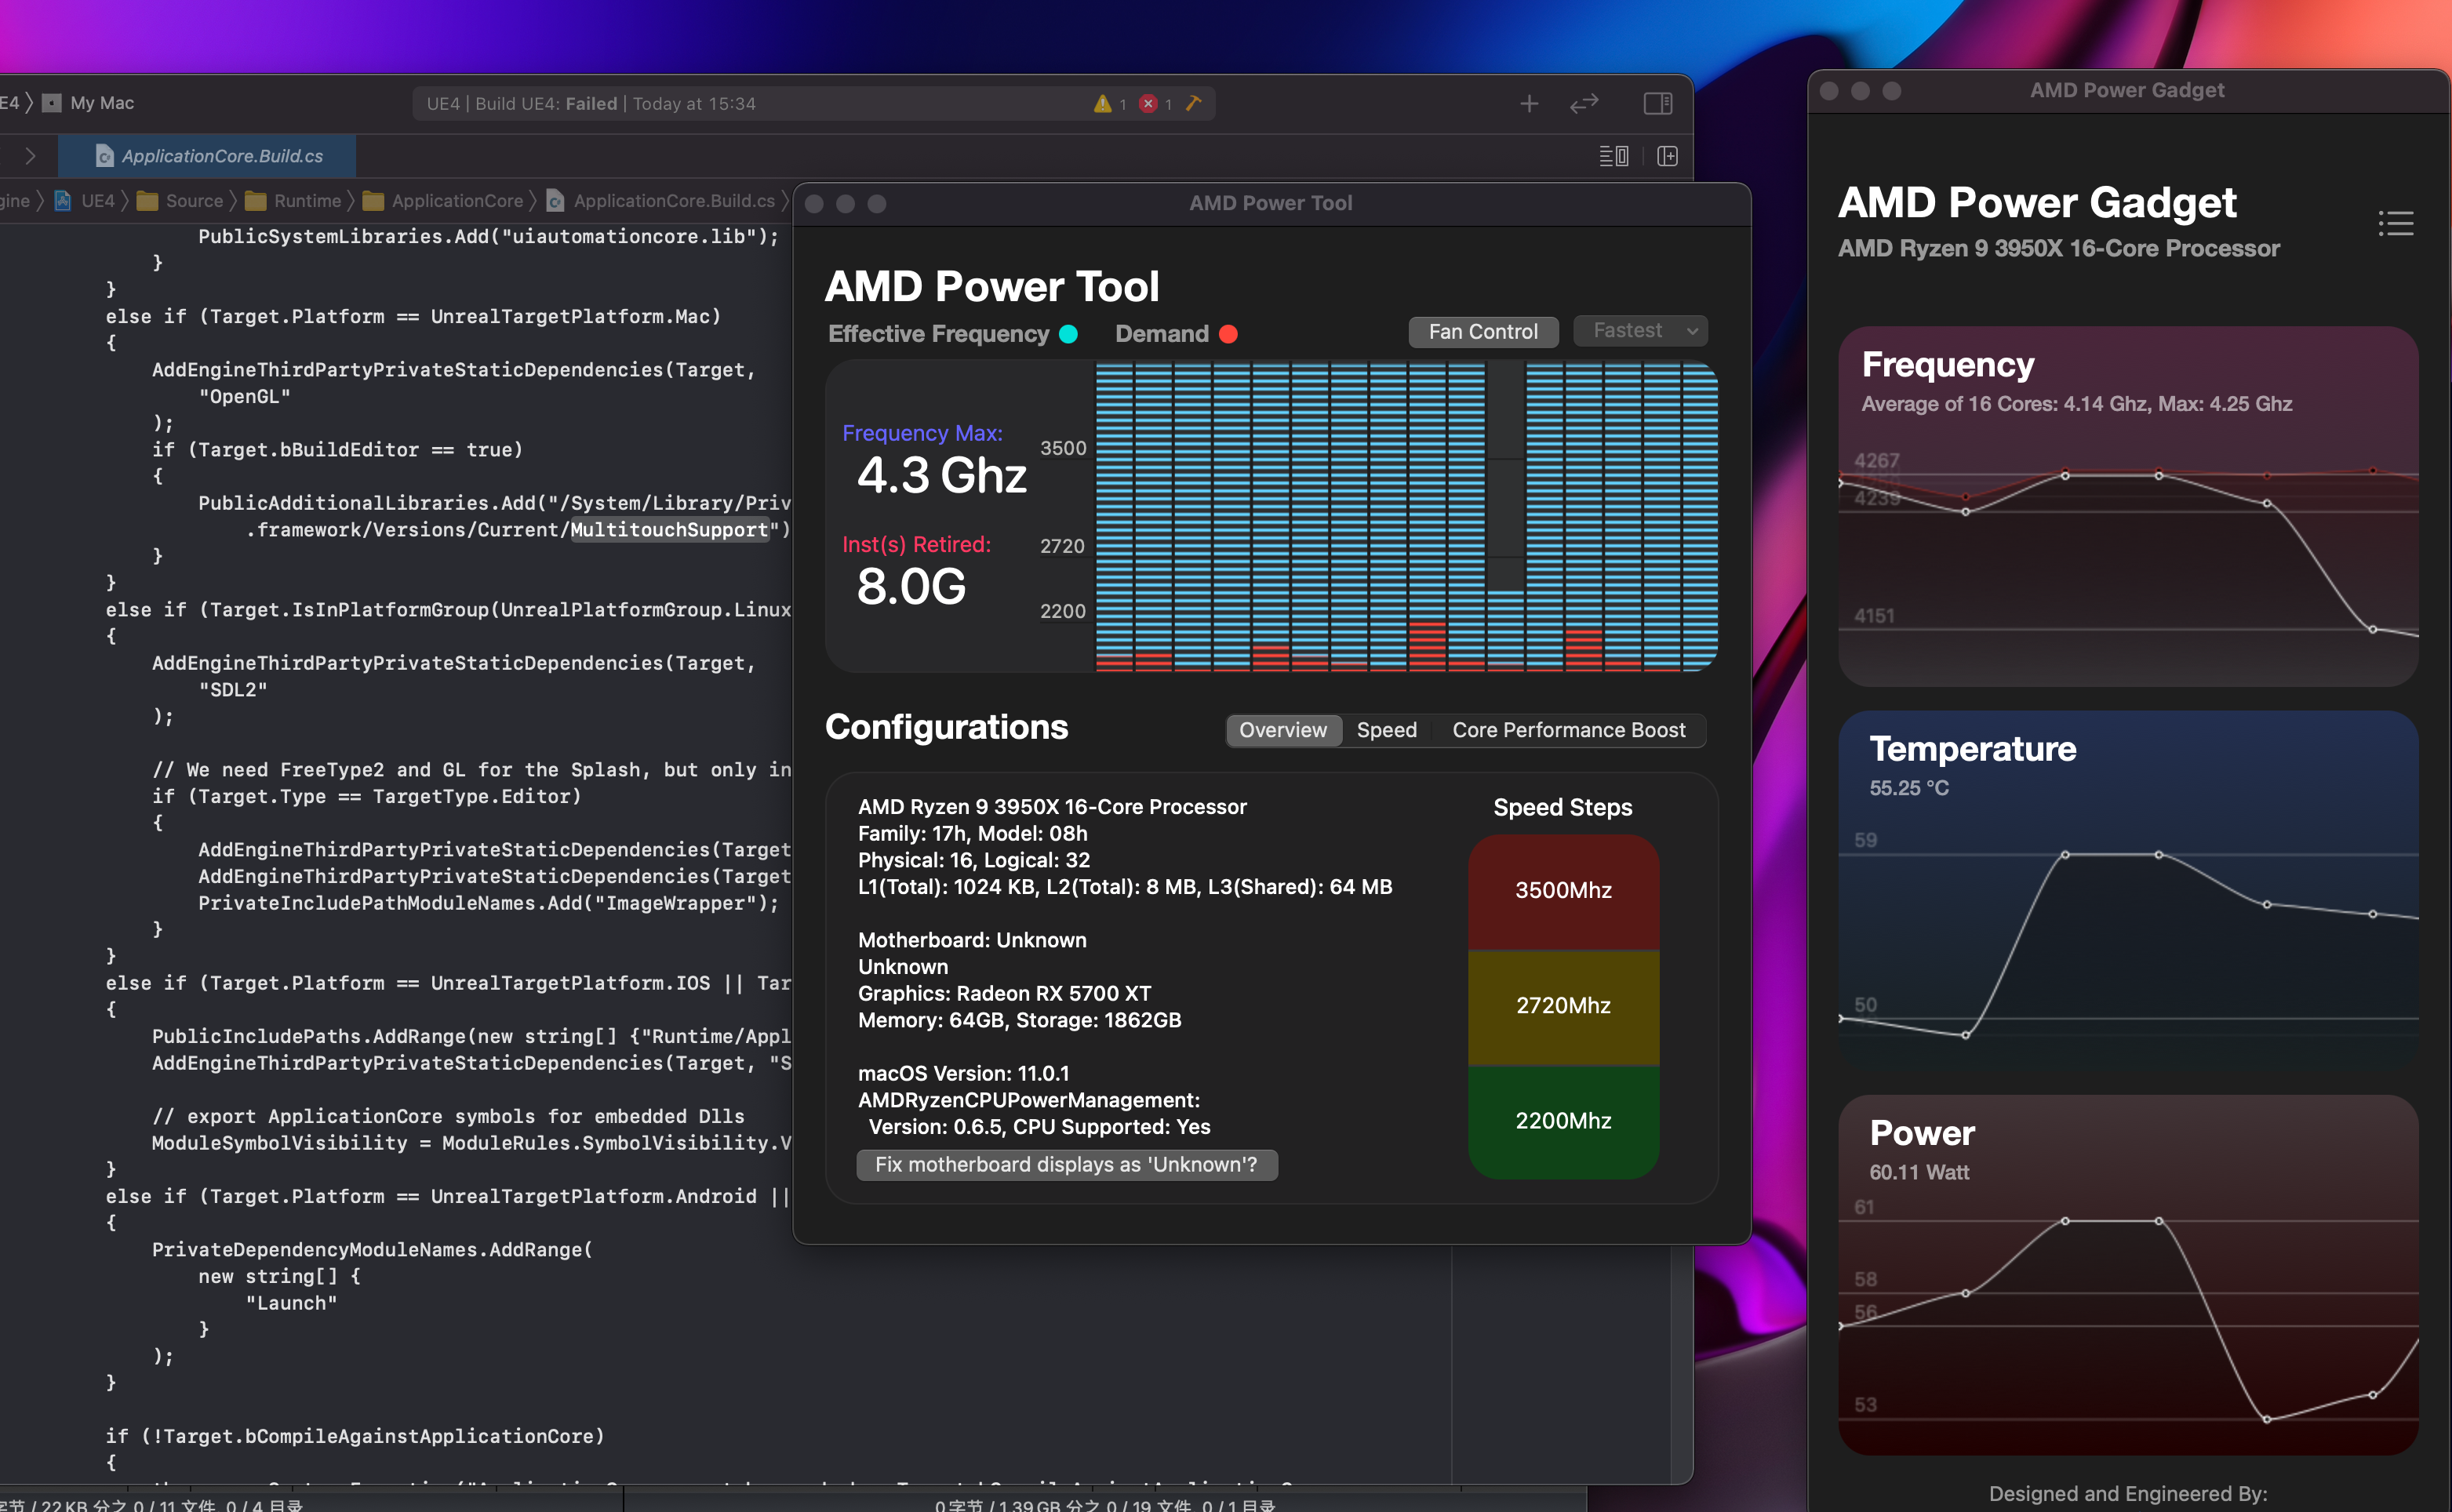Click the code review arrows icon in Xcode
Viewport: 2452px width, 1512px height.
(x=1584, y=104)
